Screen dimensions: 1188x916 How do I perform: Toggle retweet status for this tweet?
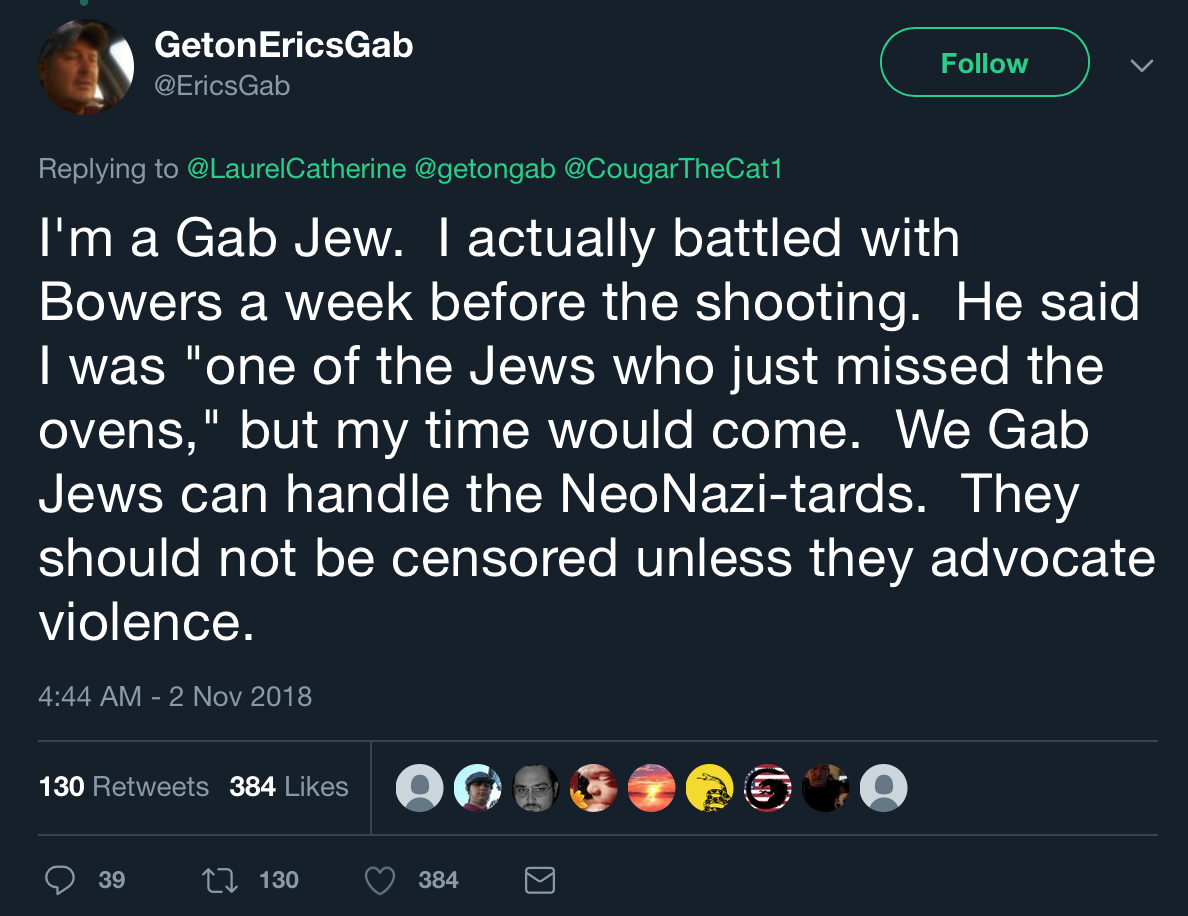tap(219, 880)
